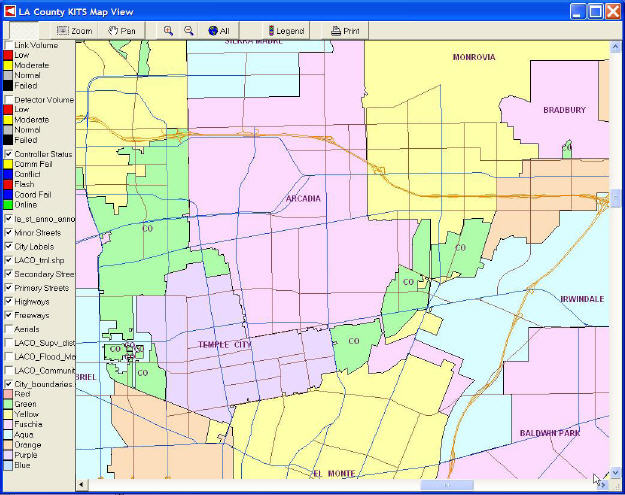This screenshot has height=495, width=625.
Task: Click the green Online status swatch
Action: point(8,205)
